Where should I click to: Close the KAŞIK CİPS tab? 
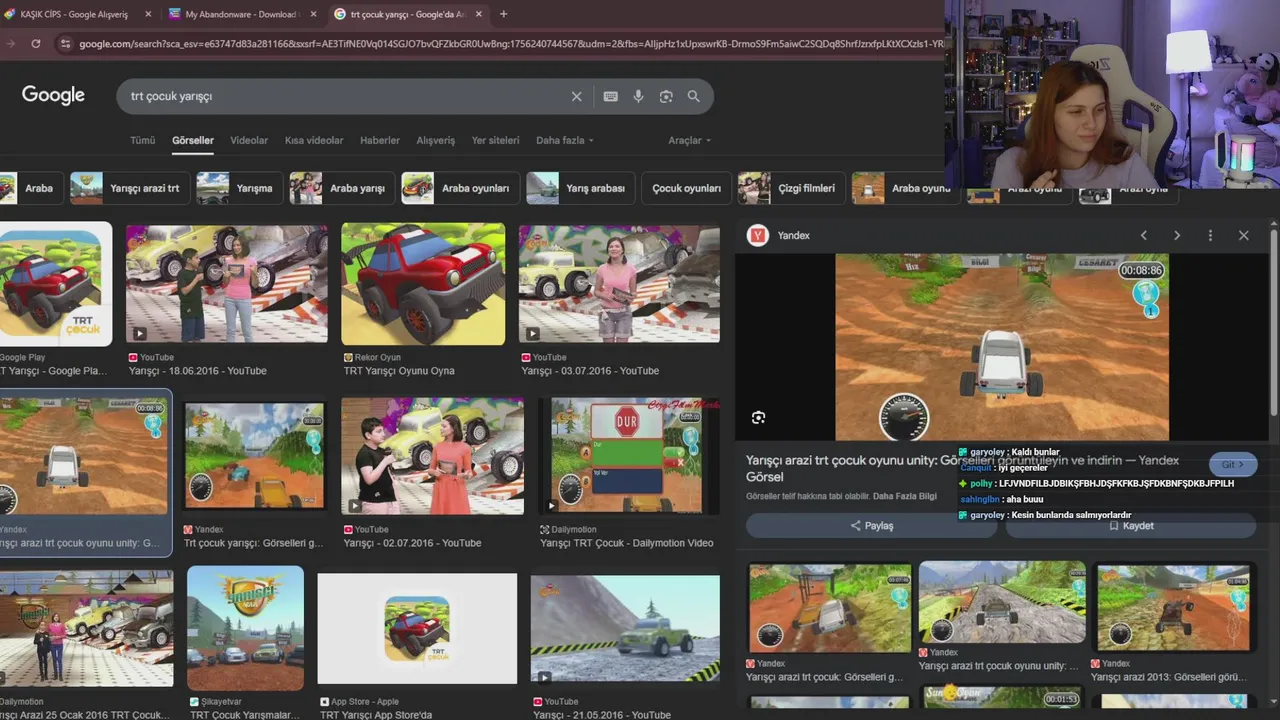148,14
